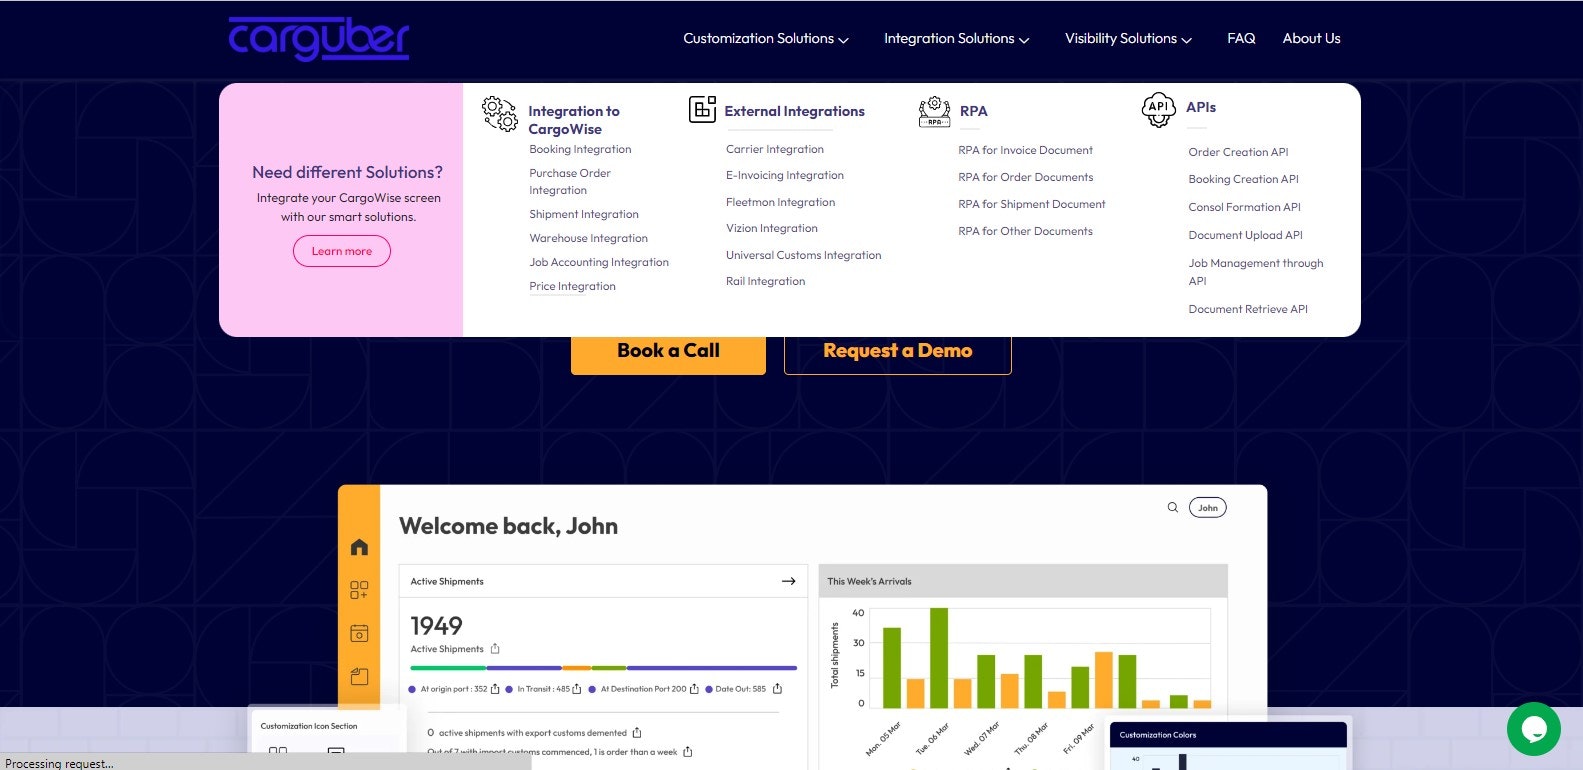This screenshot has width=1583, height=770.
Task: Click the John user badge
Action: click(x=1207, y=508)
